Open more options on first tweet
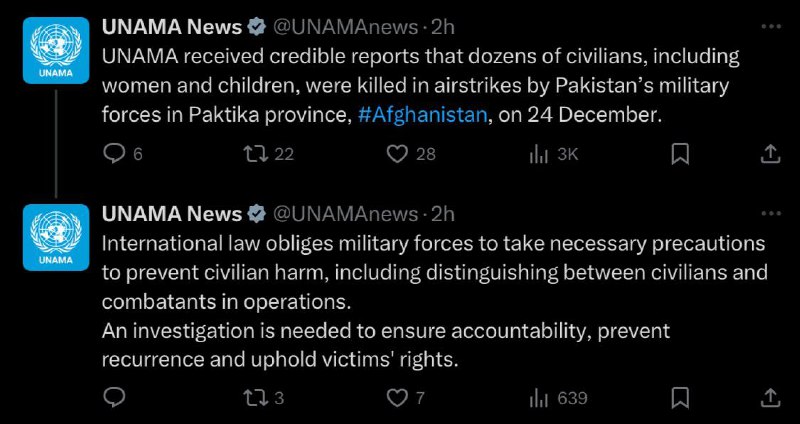This screenshot has height=424, width=800. [x=771, y=27]
